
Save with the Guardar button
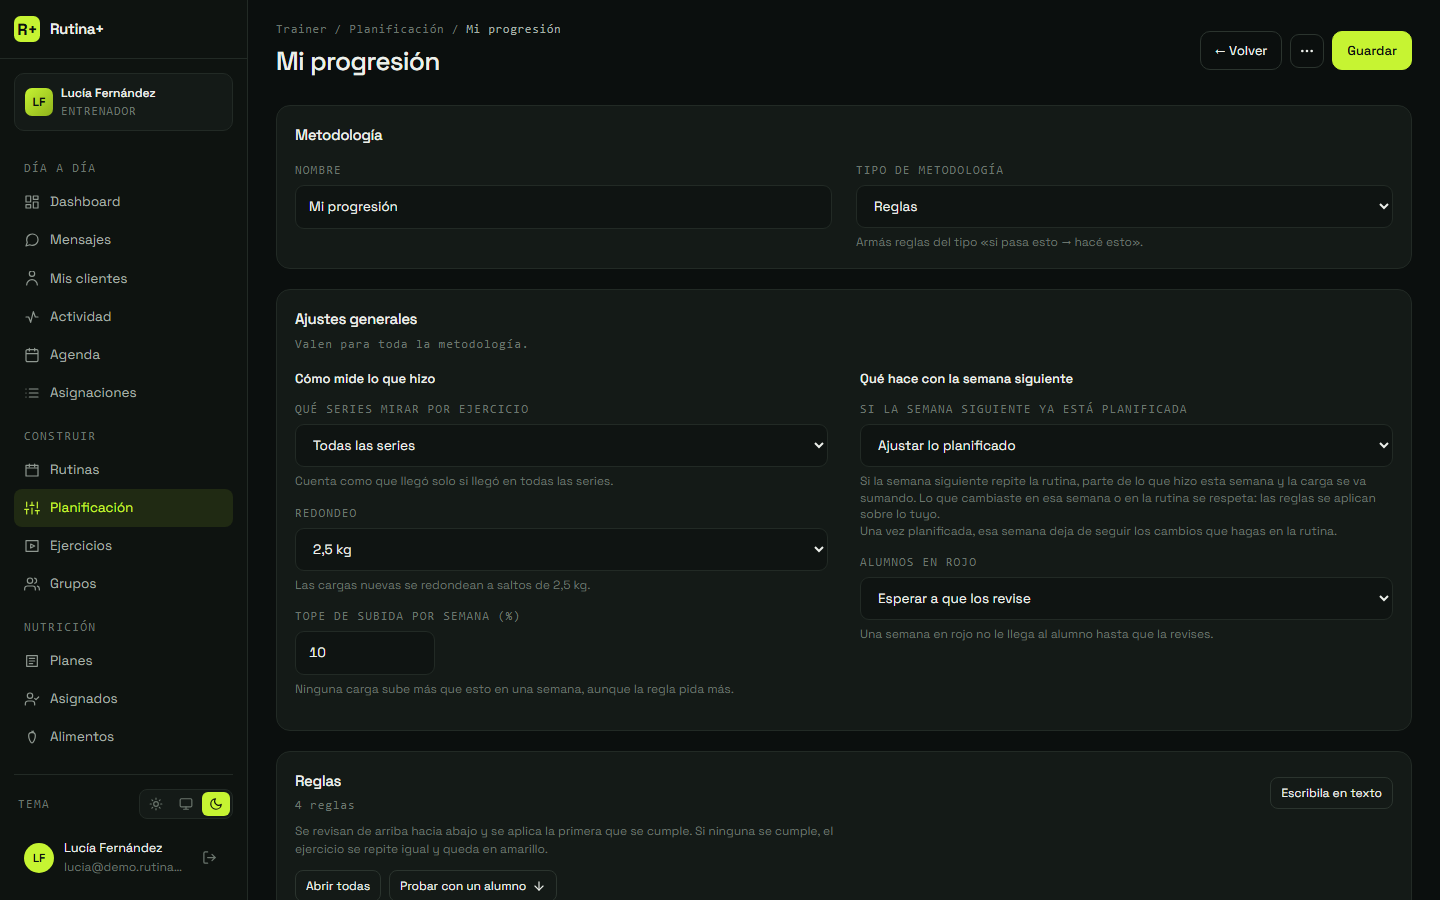(x=1372, y=51)
